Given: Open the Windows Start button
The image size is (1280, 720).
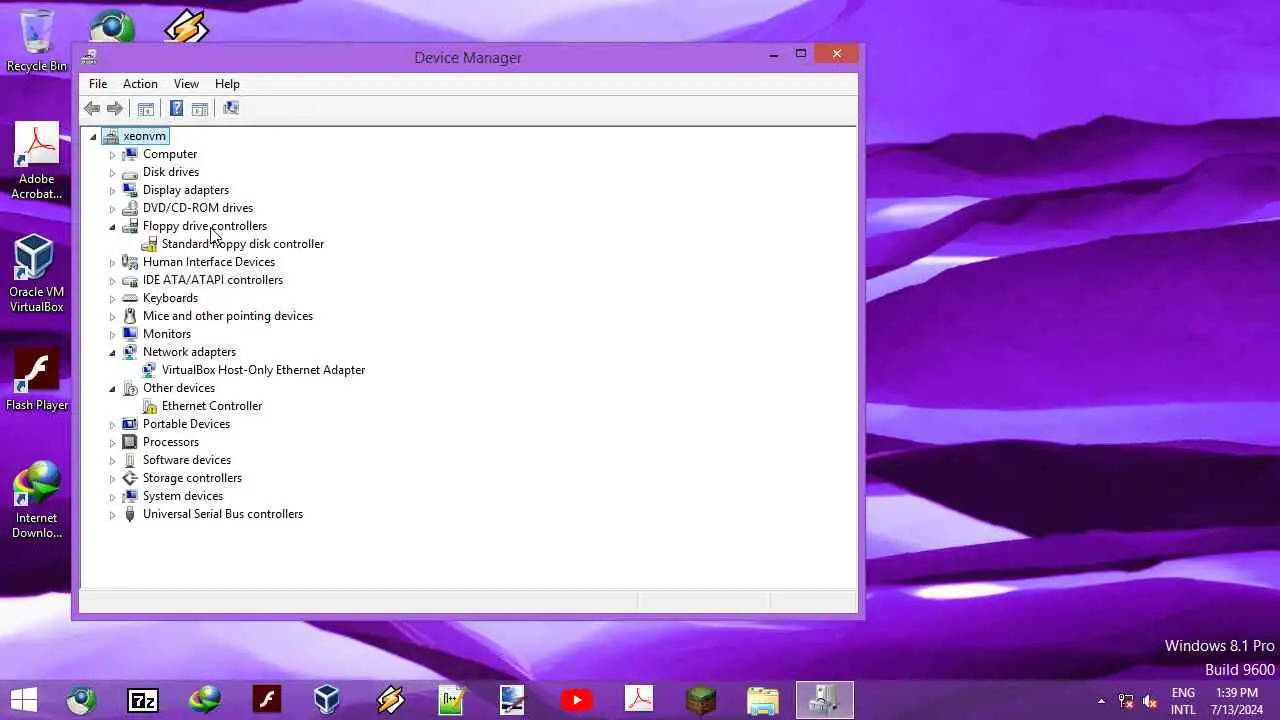Looking at the screenshot, I should click(x=24, y=700).
